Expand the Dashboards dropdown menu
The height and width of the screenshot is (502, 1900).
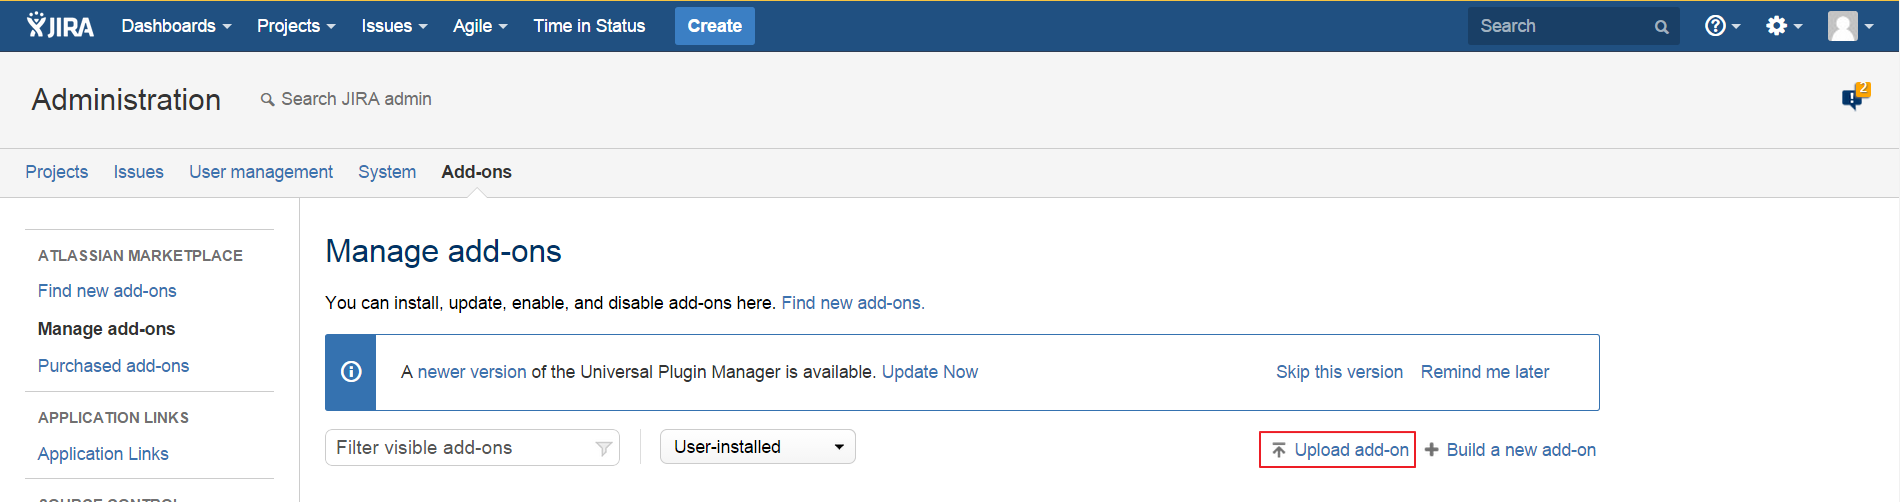(176, 26)
